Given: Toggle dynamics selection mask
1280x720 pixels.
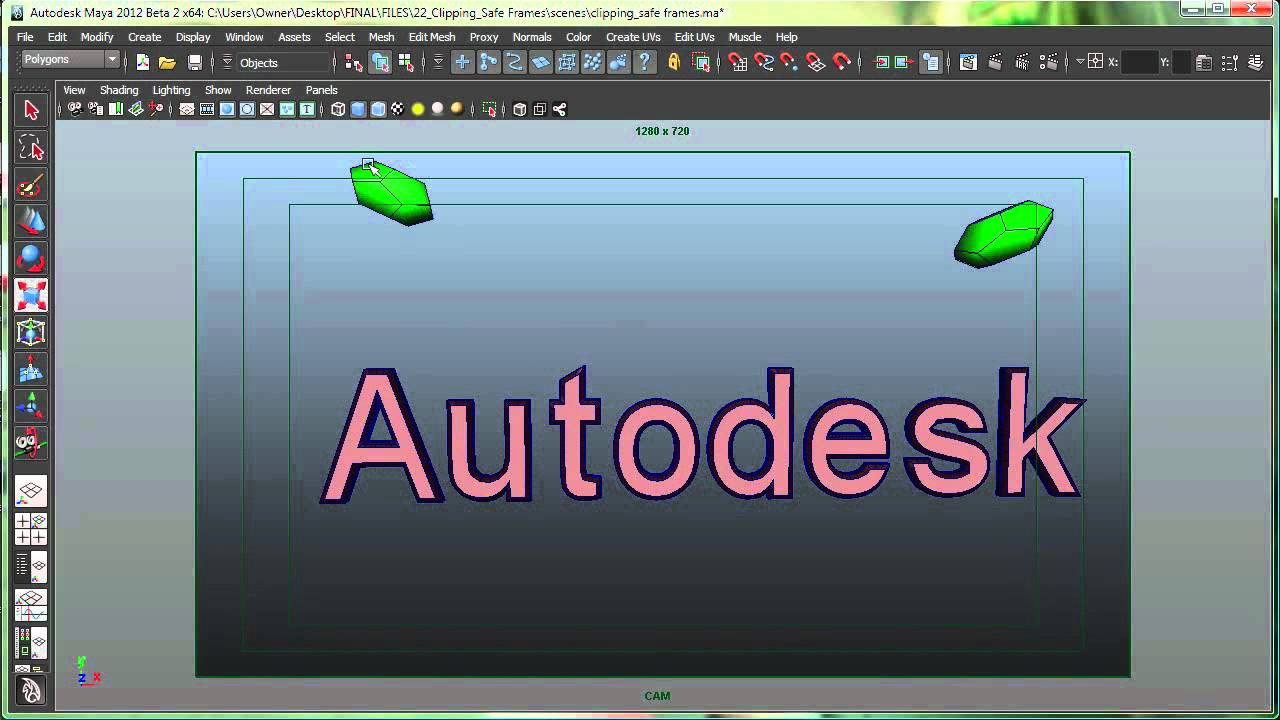Looking at the screenshot, I should click(592, 62).
